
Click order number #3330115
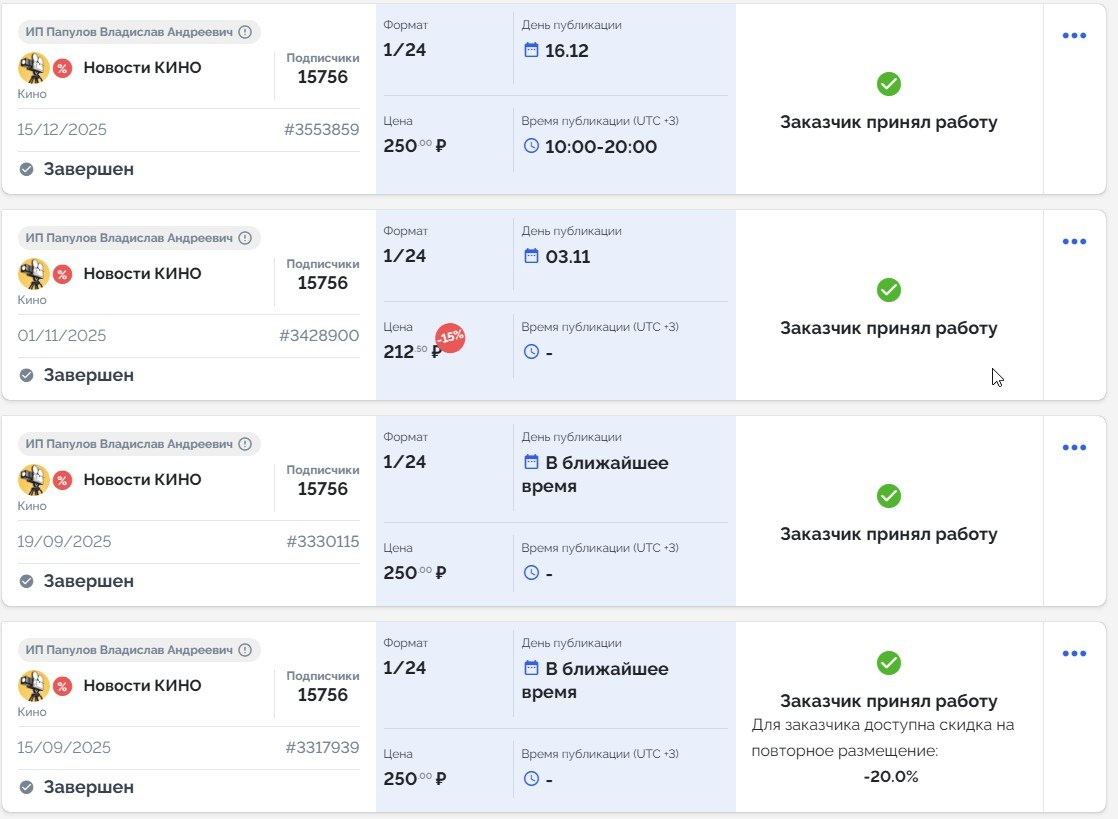tap(322, 542)
